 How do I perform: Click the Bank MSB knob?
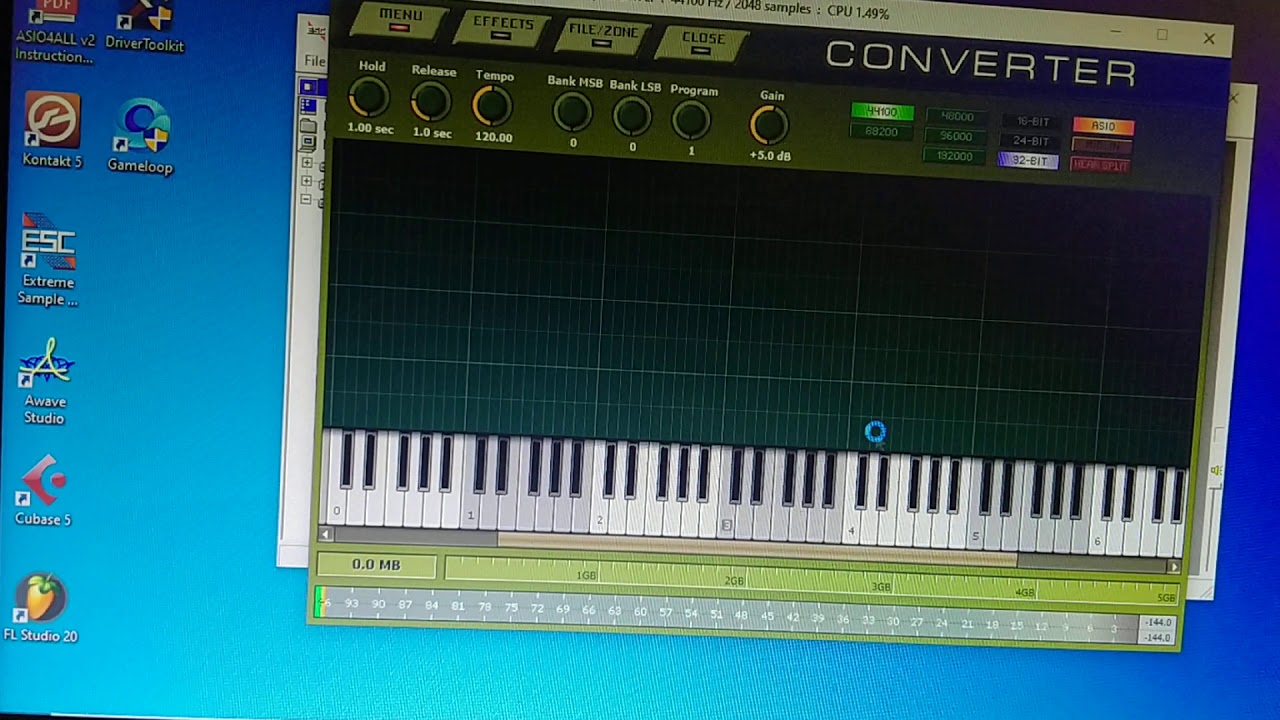(573, 113)
